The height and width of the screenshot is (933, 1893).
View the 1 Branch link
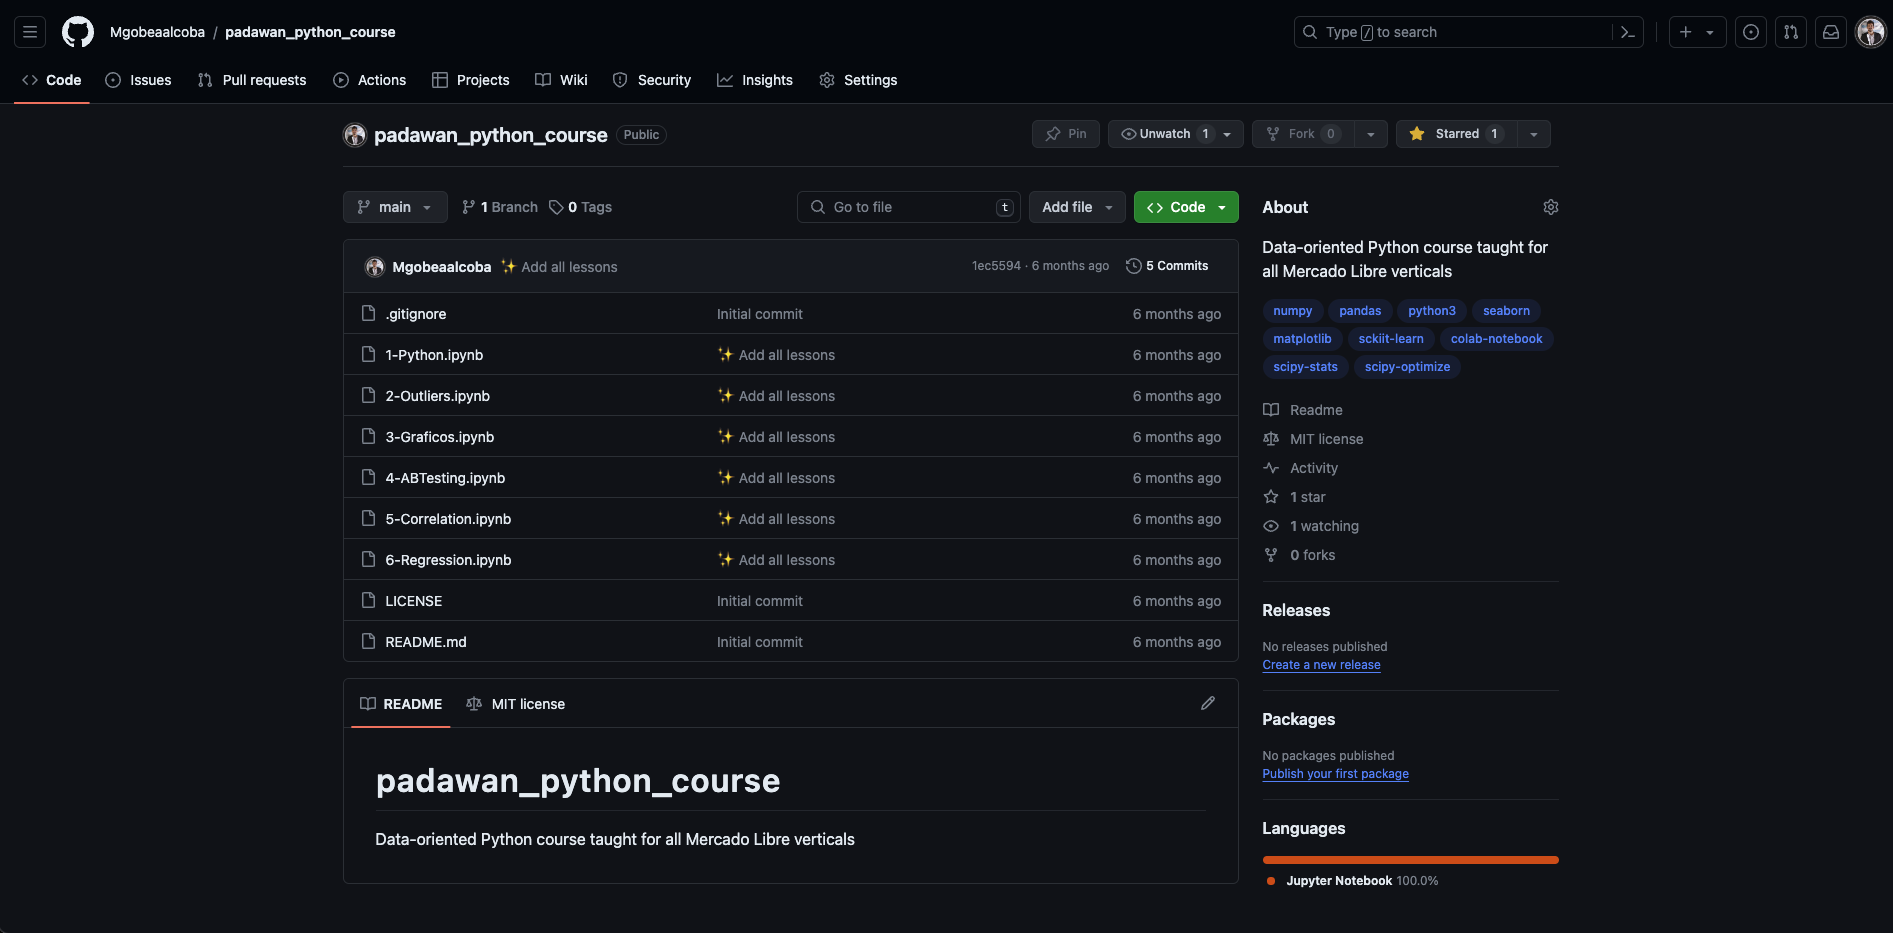coord(500,207)
